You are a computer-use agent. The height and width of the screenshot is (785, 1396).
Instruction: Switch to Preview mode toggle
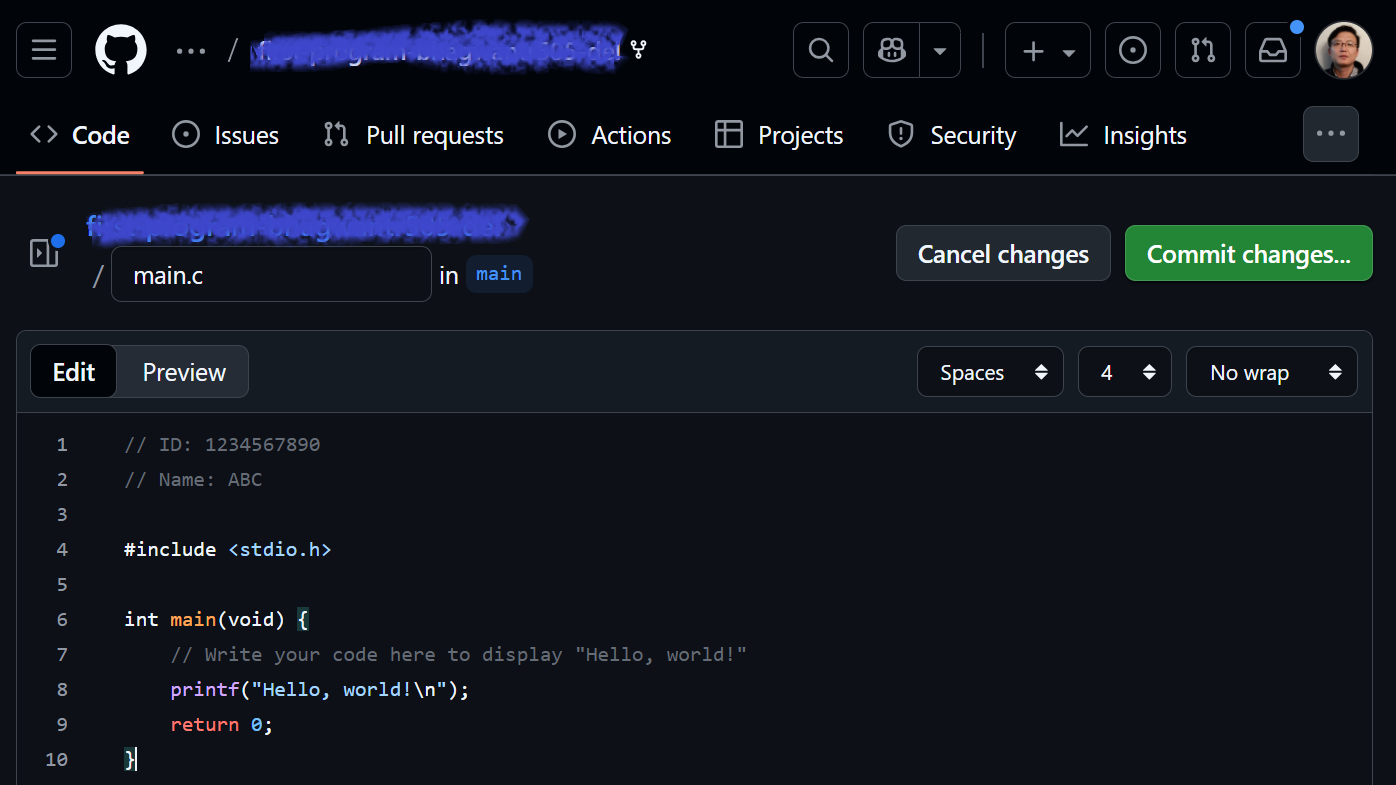184,372
